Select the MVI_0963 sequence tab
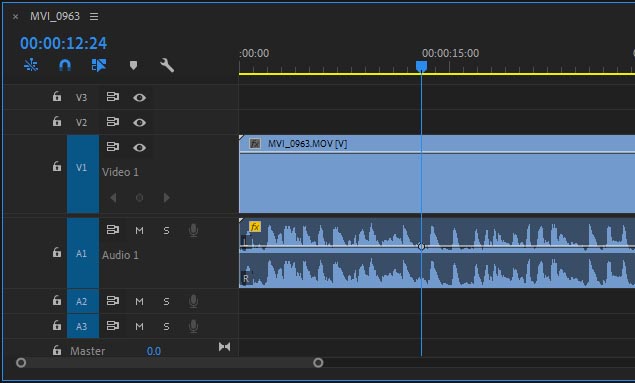 pos(55,16)
